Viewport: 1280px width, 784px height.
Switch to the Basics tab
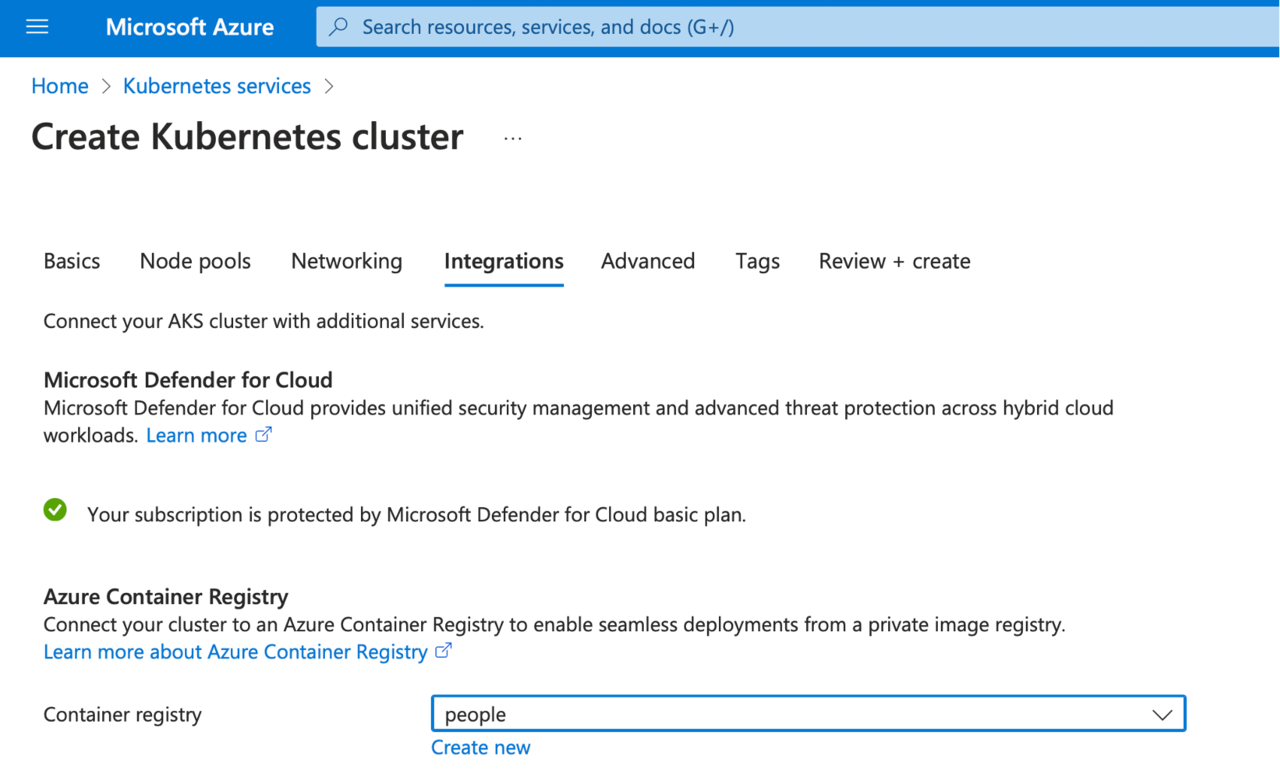coord(72,261)
